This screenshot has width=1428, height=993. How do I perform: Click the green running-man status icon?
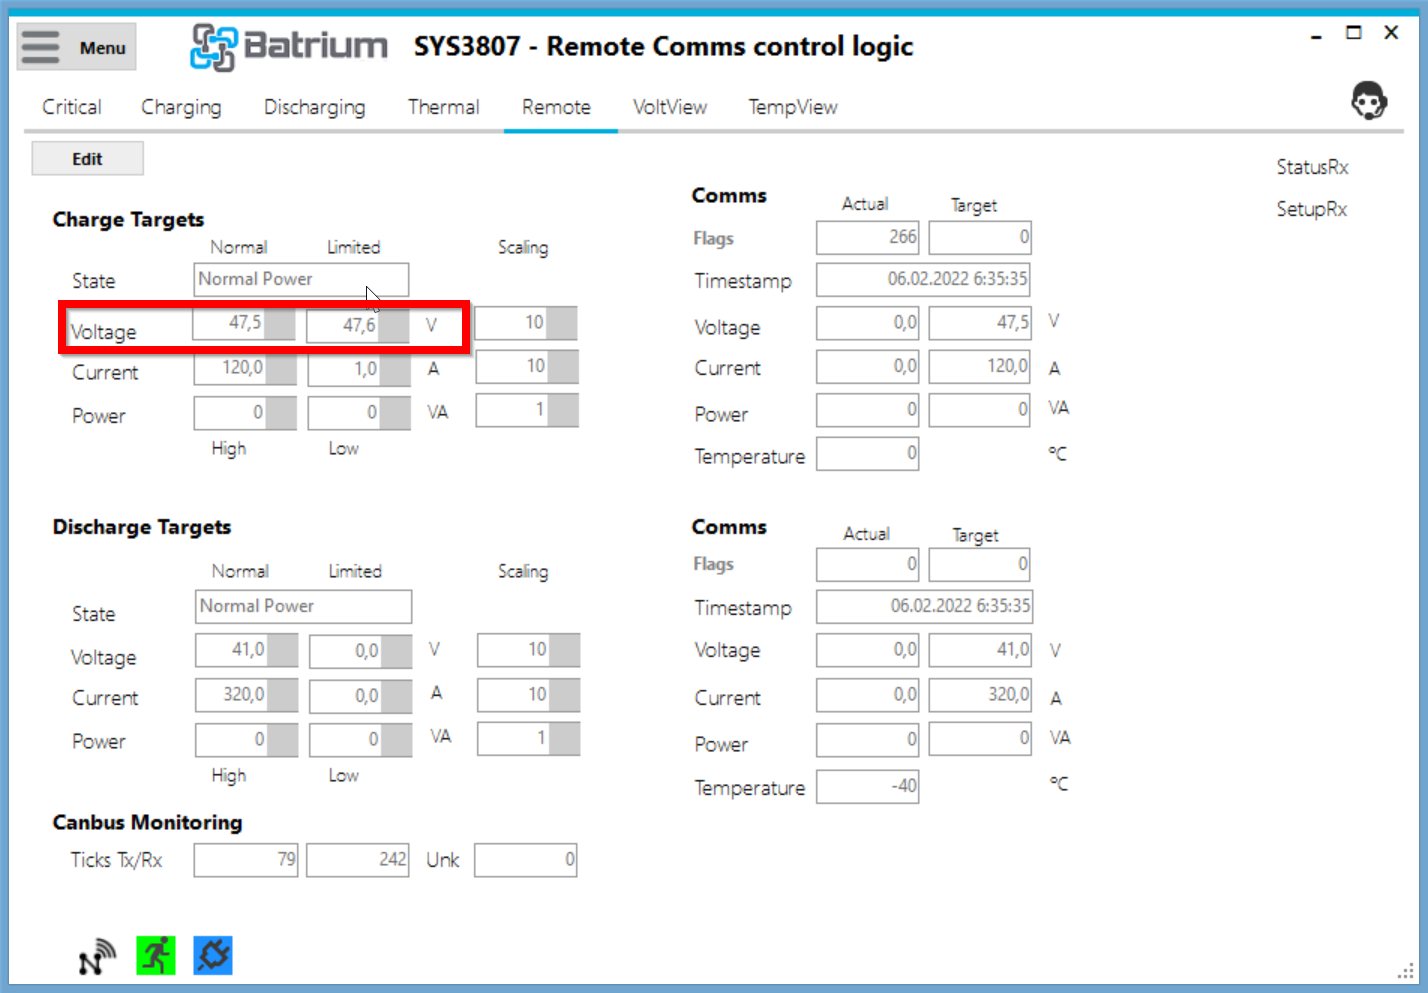(156, 956)
